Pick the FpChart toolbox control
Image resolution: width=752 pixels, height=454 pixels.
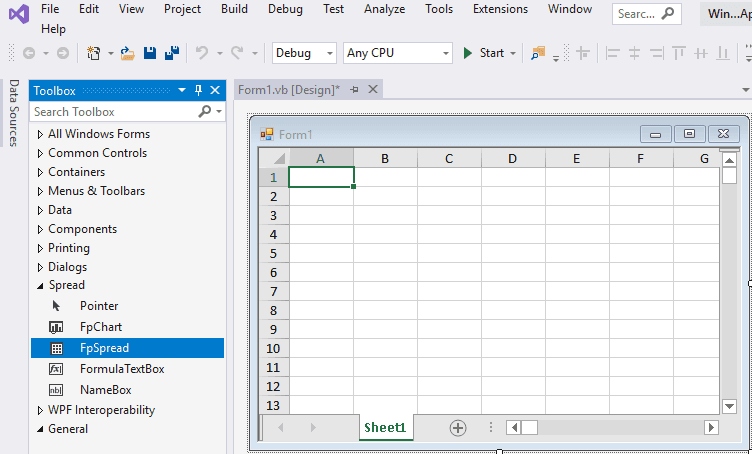(100, 327)
